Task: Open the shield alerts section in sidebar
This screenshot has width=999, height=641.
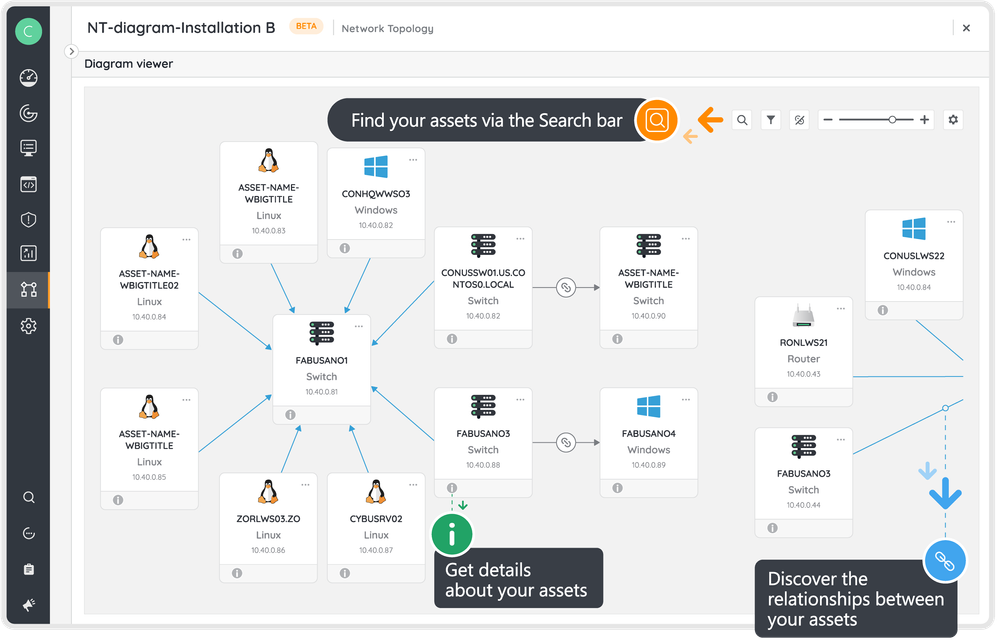Action: 28,219
